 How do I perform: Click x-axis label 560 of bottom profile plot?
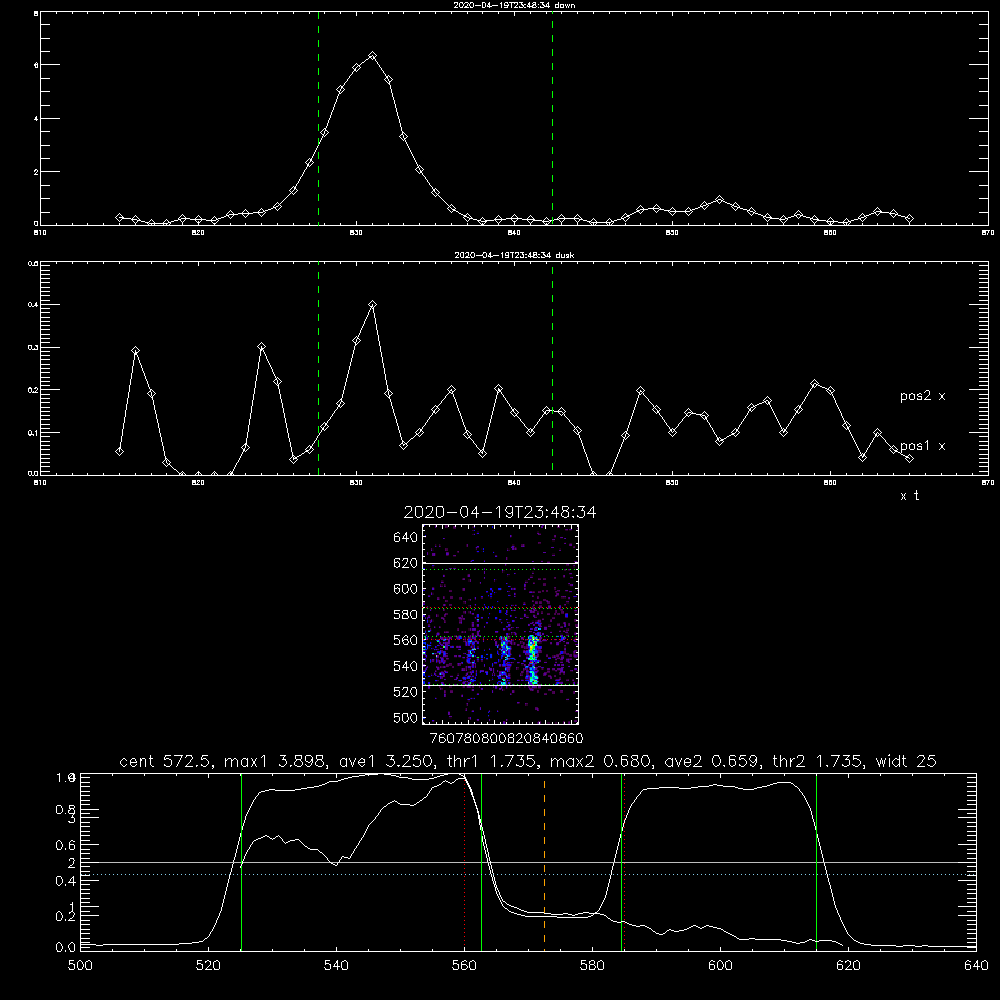point(464,966)
